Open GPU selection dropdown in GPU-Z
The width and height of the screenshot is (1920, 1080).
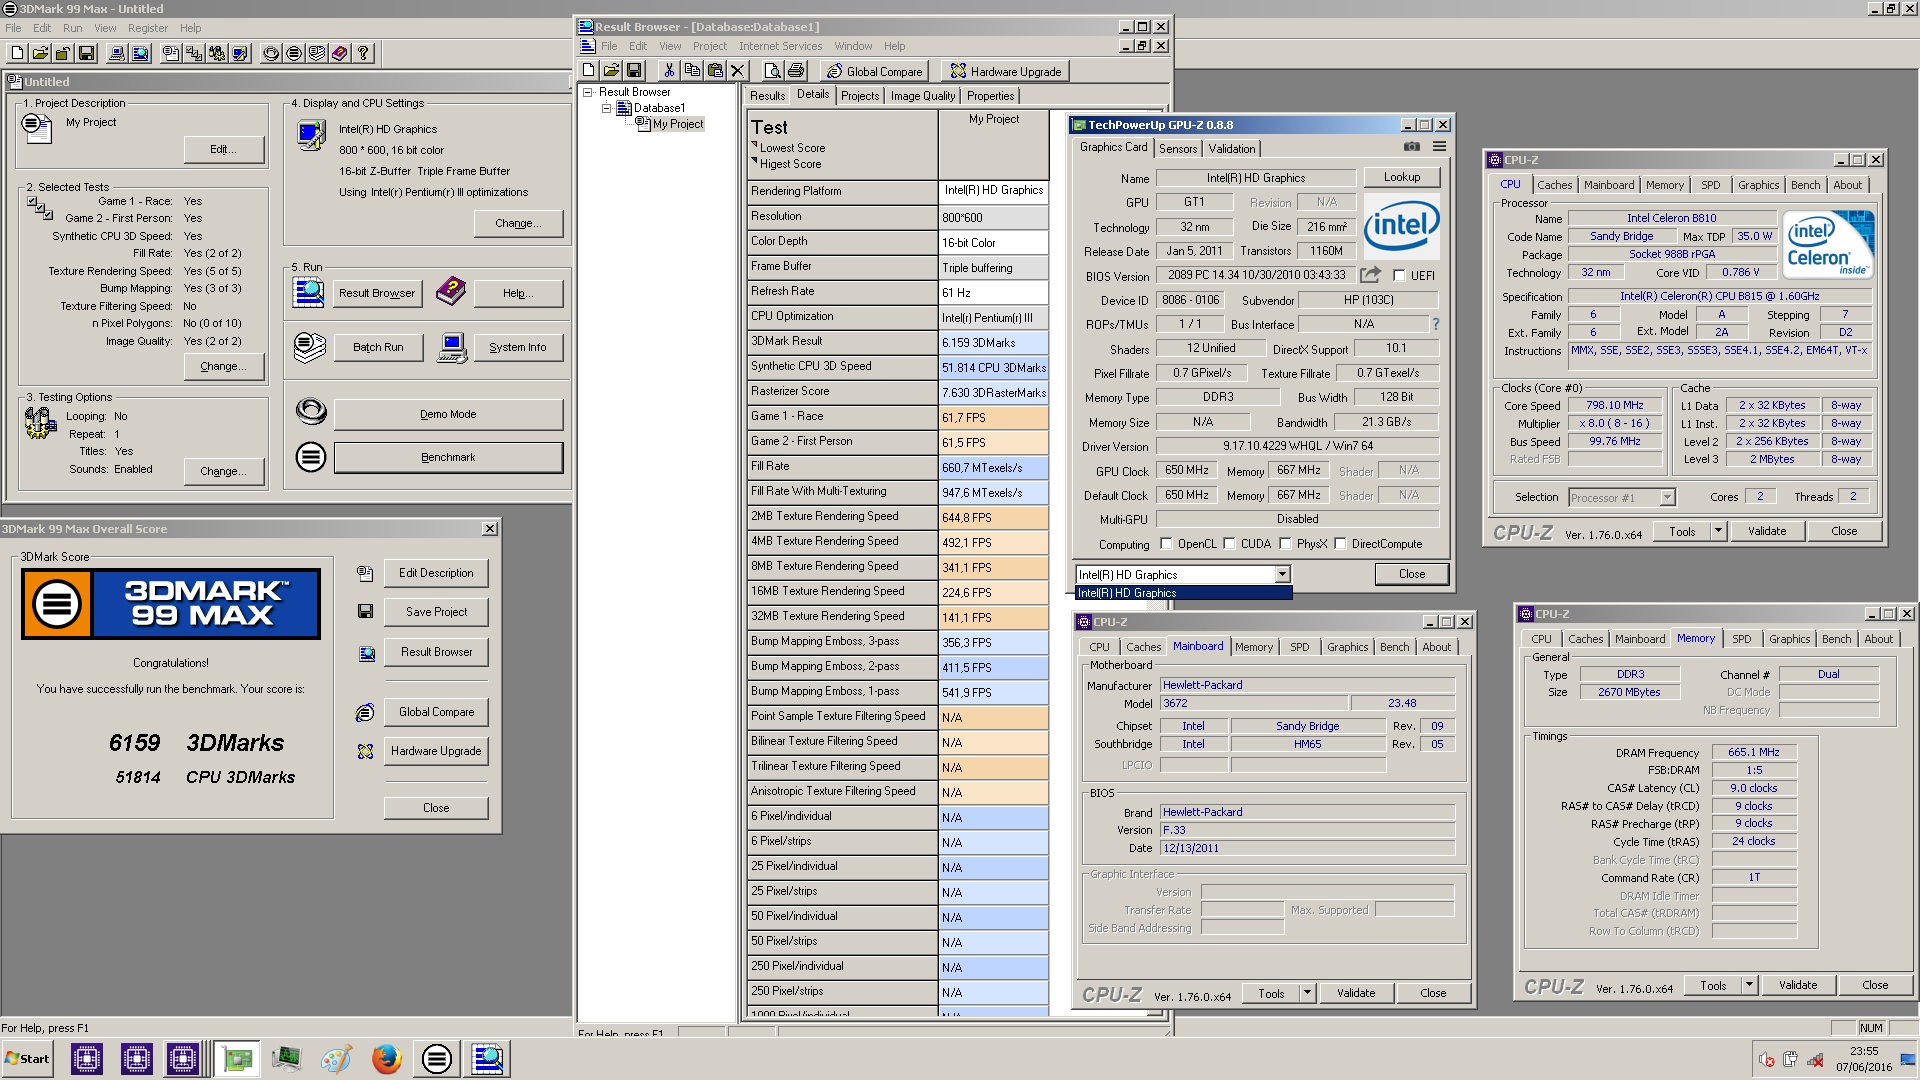(1282, 574)
